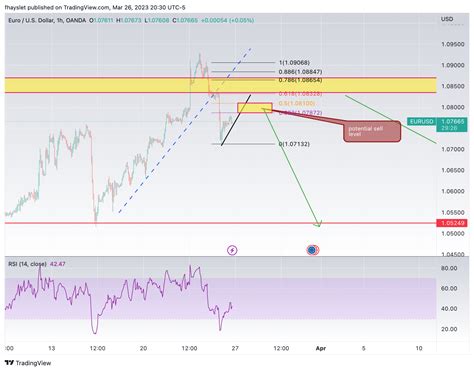Click the Fib level 0.786(1.08654) label
The height and width of the screenshot is (371, 474).
click(300, 80)
